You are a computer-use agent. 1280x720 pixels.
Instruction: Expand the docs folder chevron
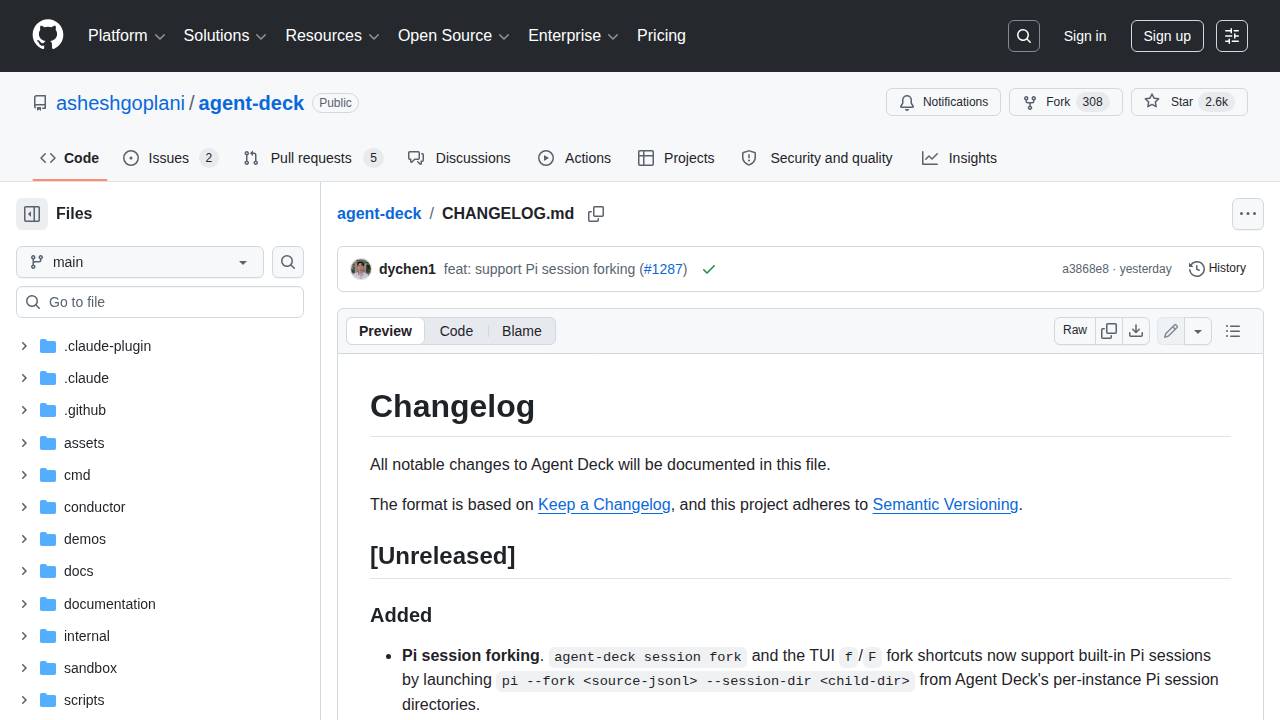pyautogui.click(x=24, y=571)
